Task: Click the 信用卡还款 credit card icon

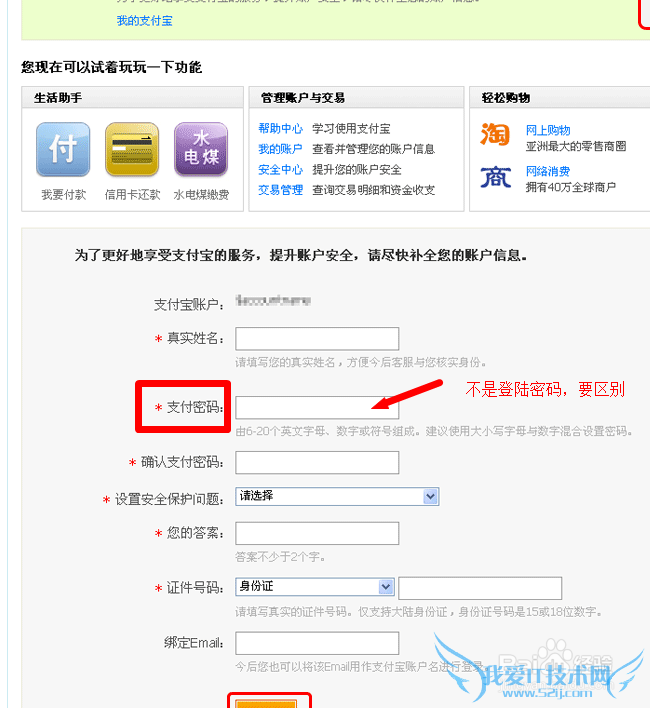Action: (x=132, y=149)
